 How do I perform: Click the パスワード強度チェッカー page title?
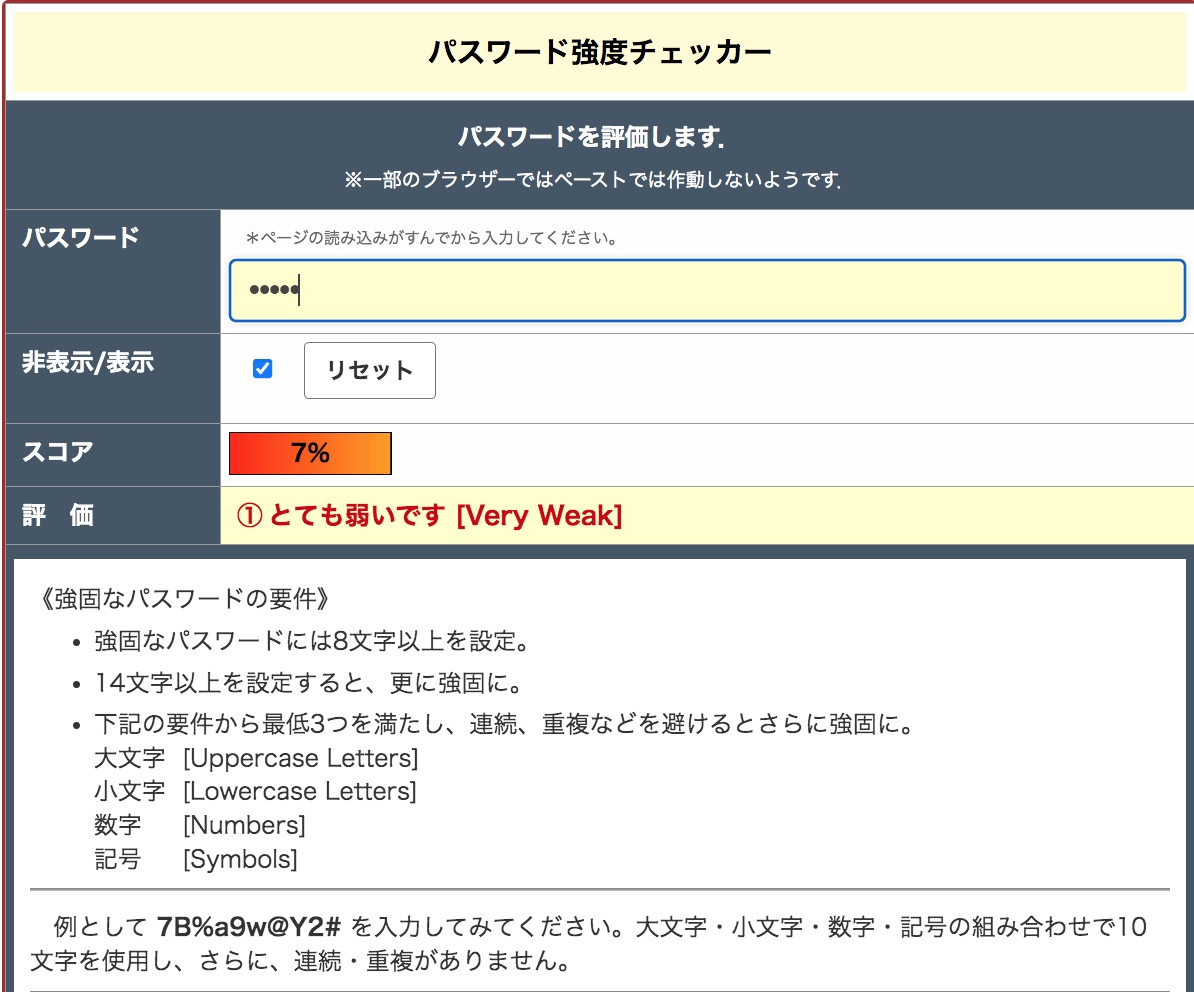(x=599, y=52)
